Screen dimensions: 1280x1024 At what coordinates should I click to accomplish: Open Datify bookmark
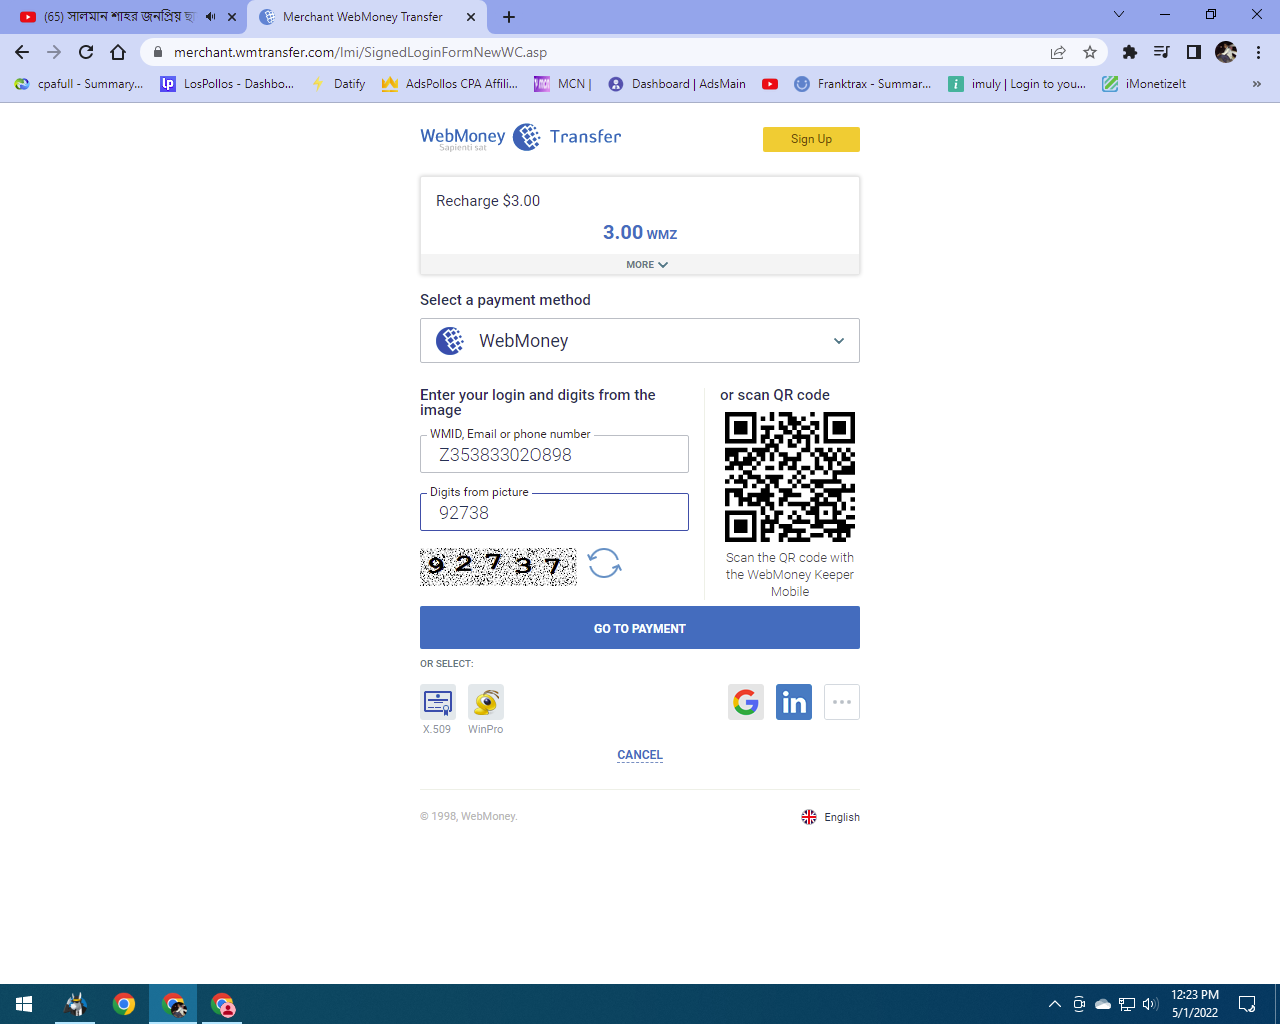coord(339,84)
